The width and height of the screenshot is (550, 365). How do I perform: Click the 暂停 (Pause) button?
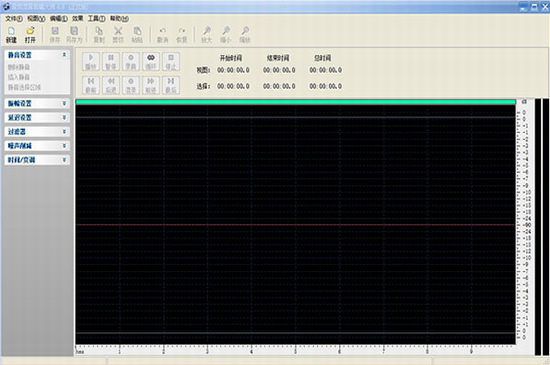click(x=111, y=62)
